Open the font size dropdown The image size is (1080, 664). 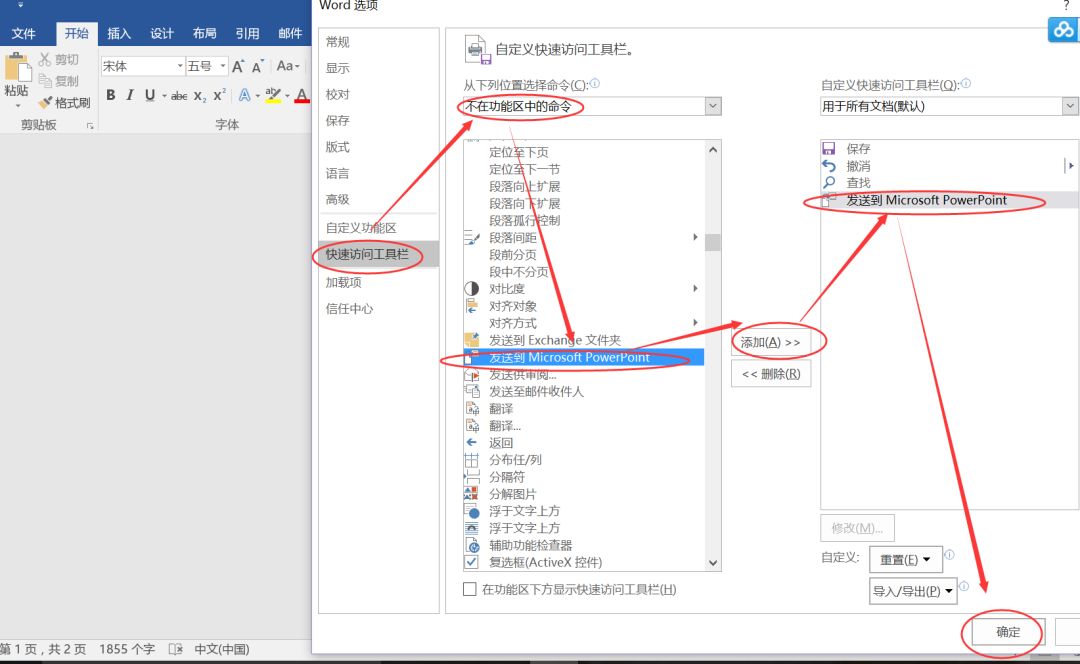click(x=223, y=66)
